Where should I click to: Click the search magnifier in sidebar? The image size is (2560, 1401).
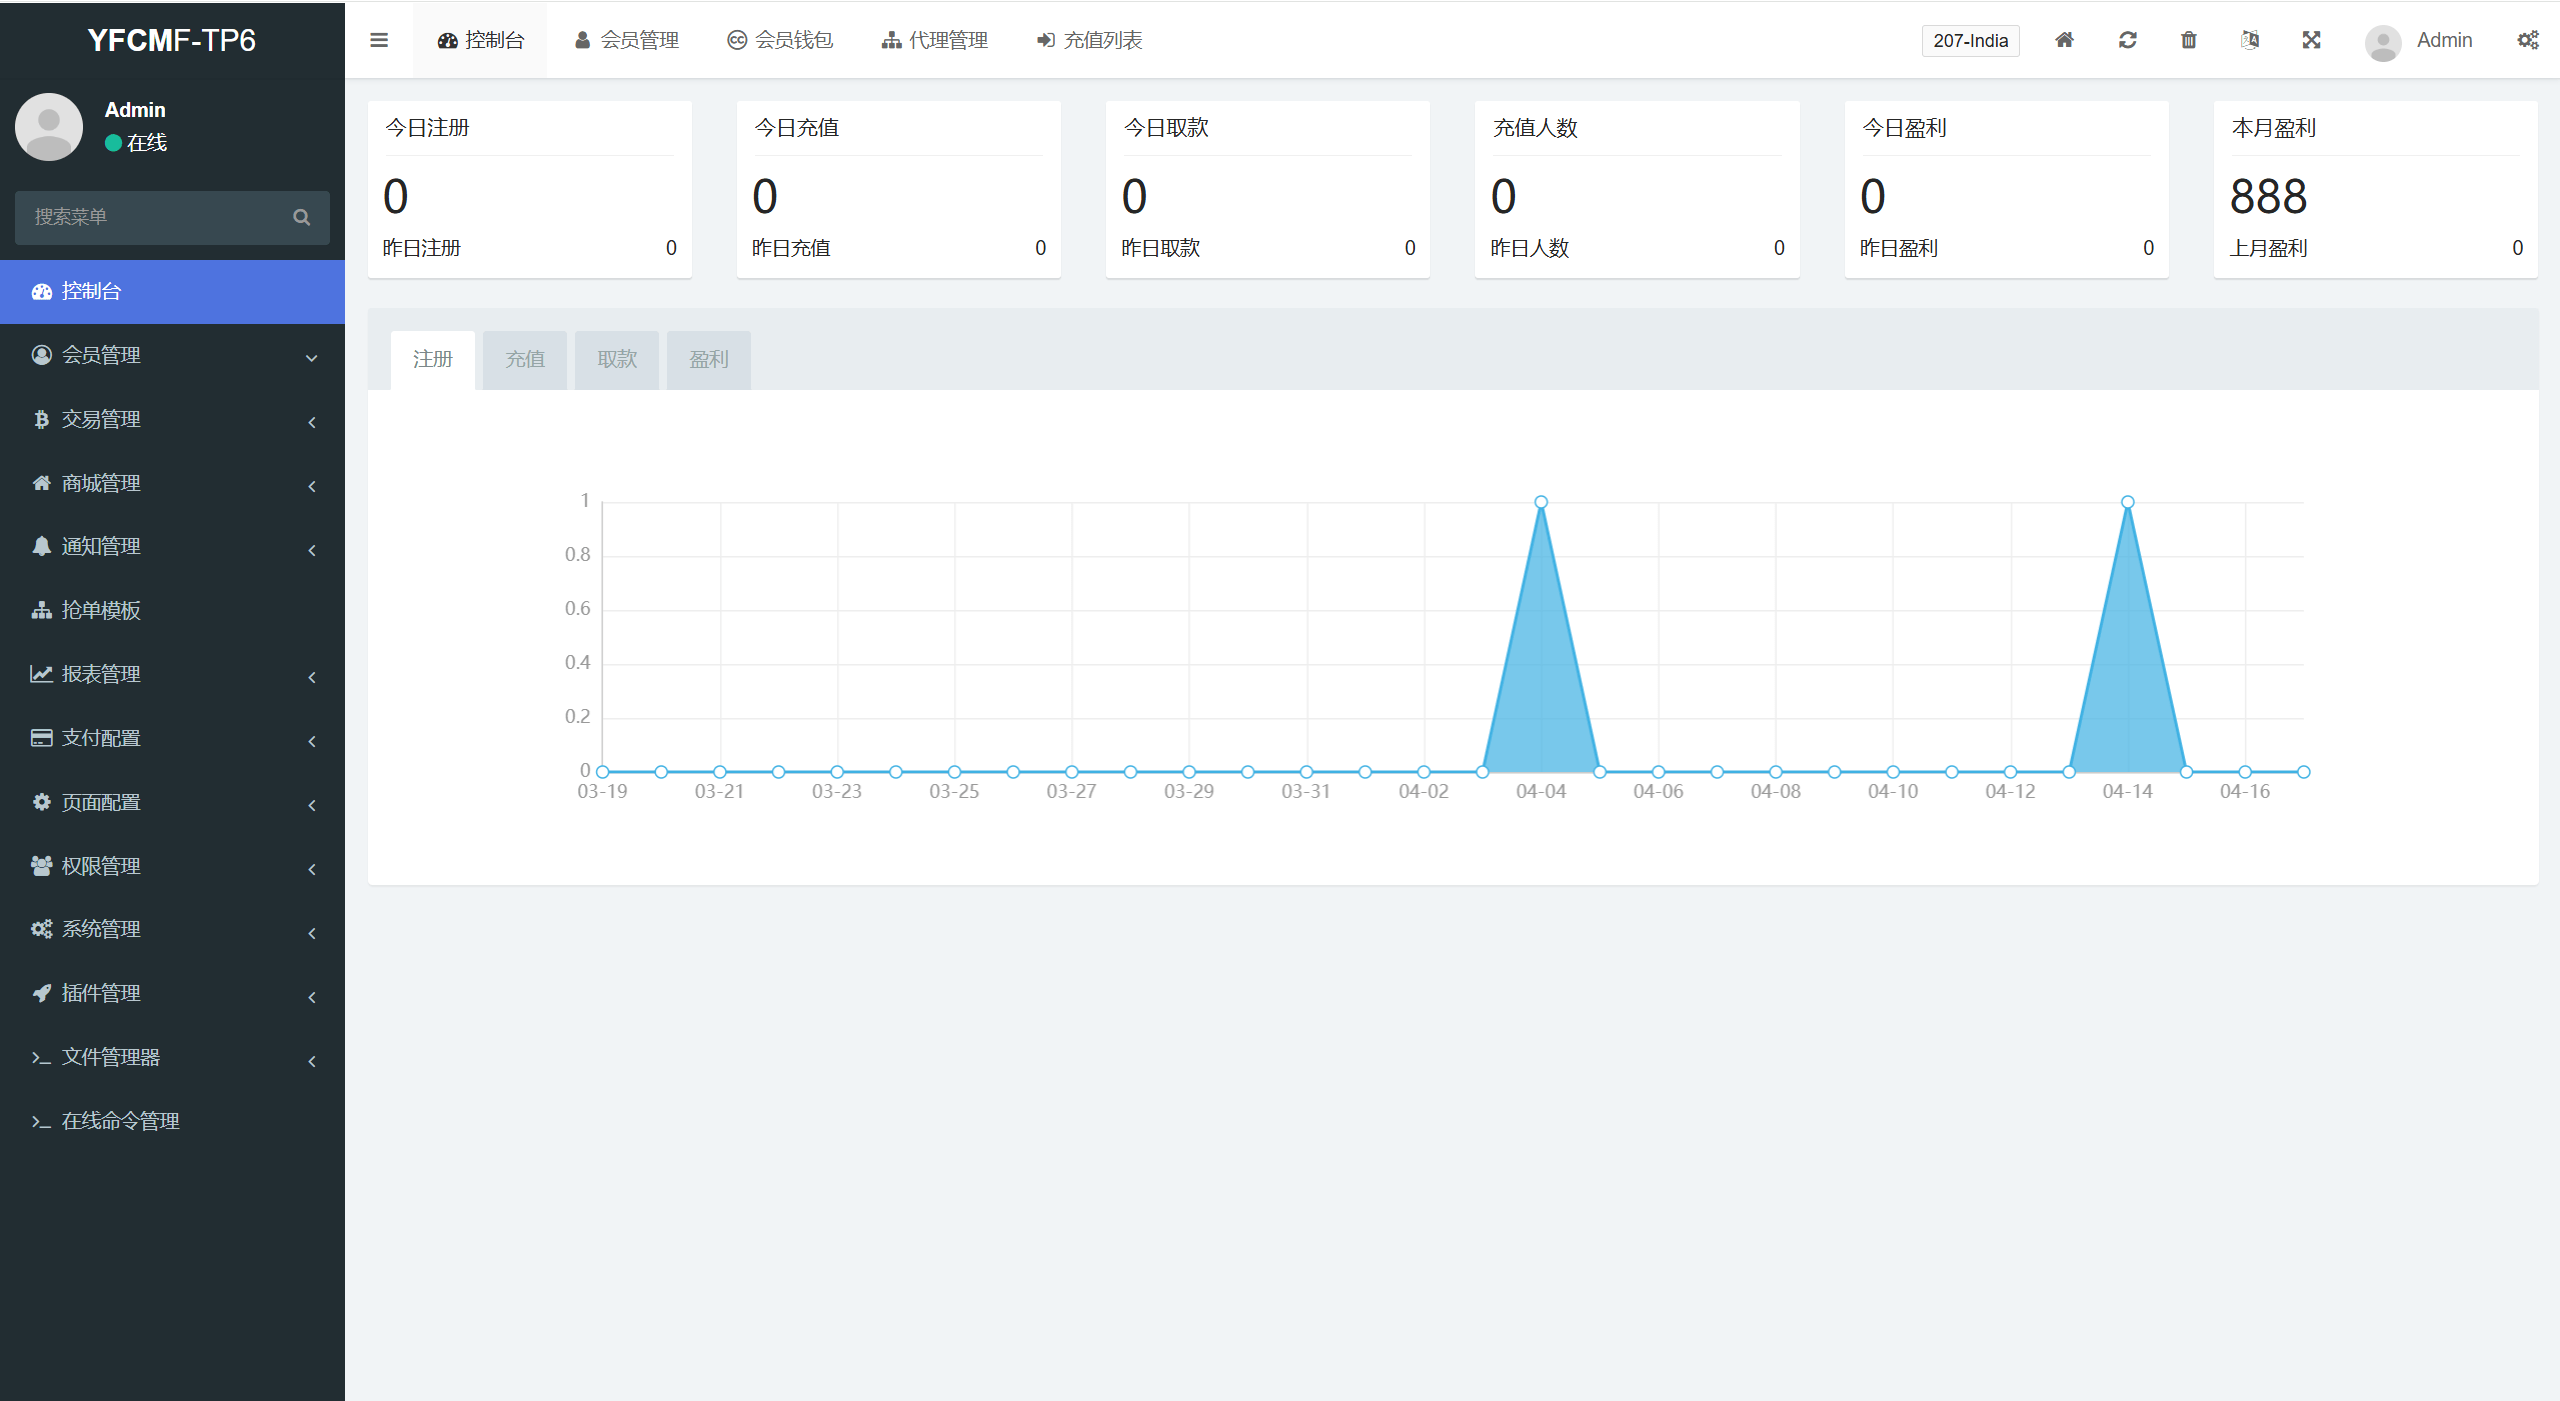(301, 217)
